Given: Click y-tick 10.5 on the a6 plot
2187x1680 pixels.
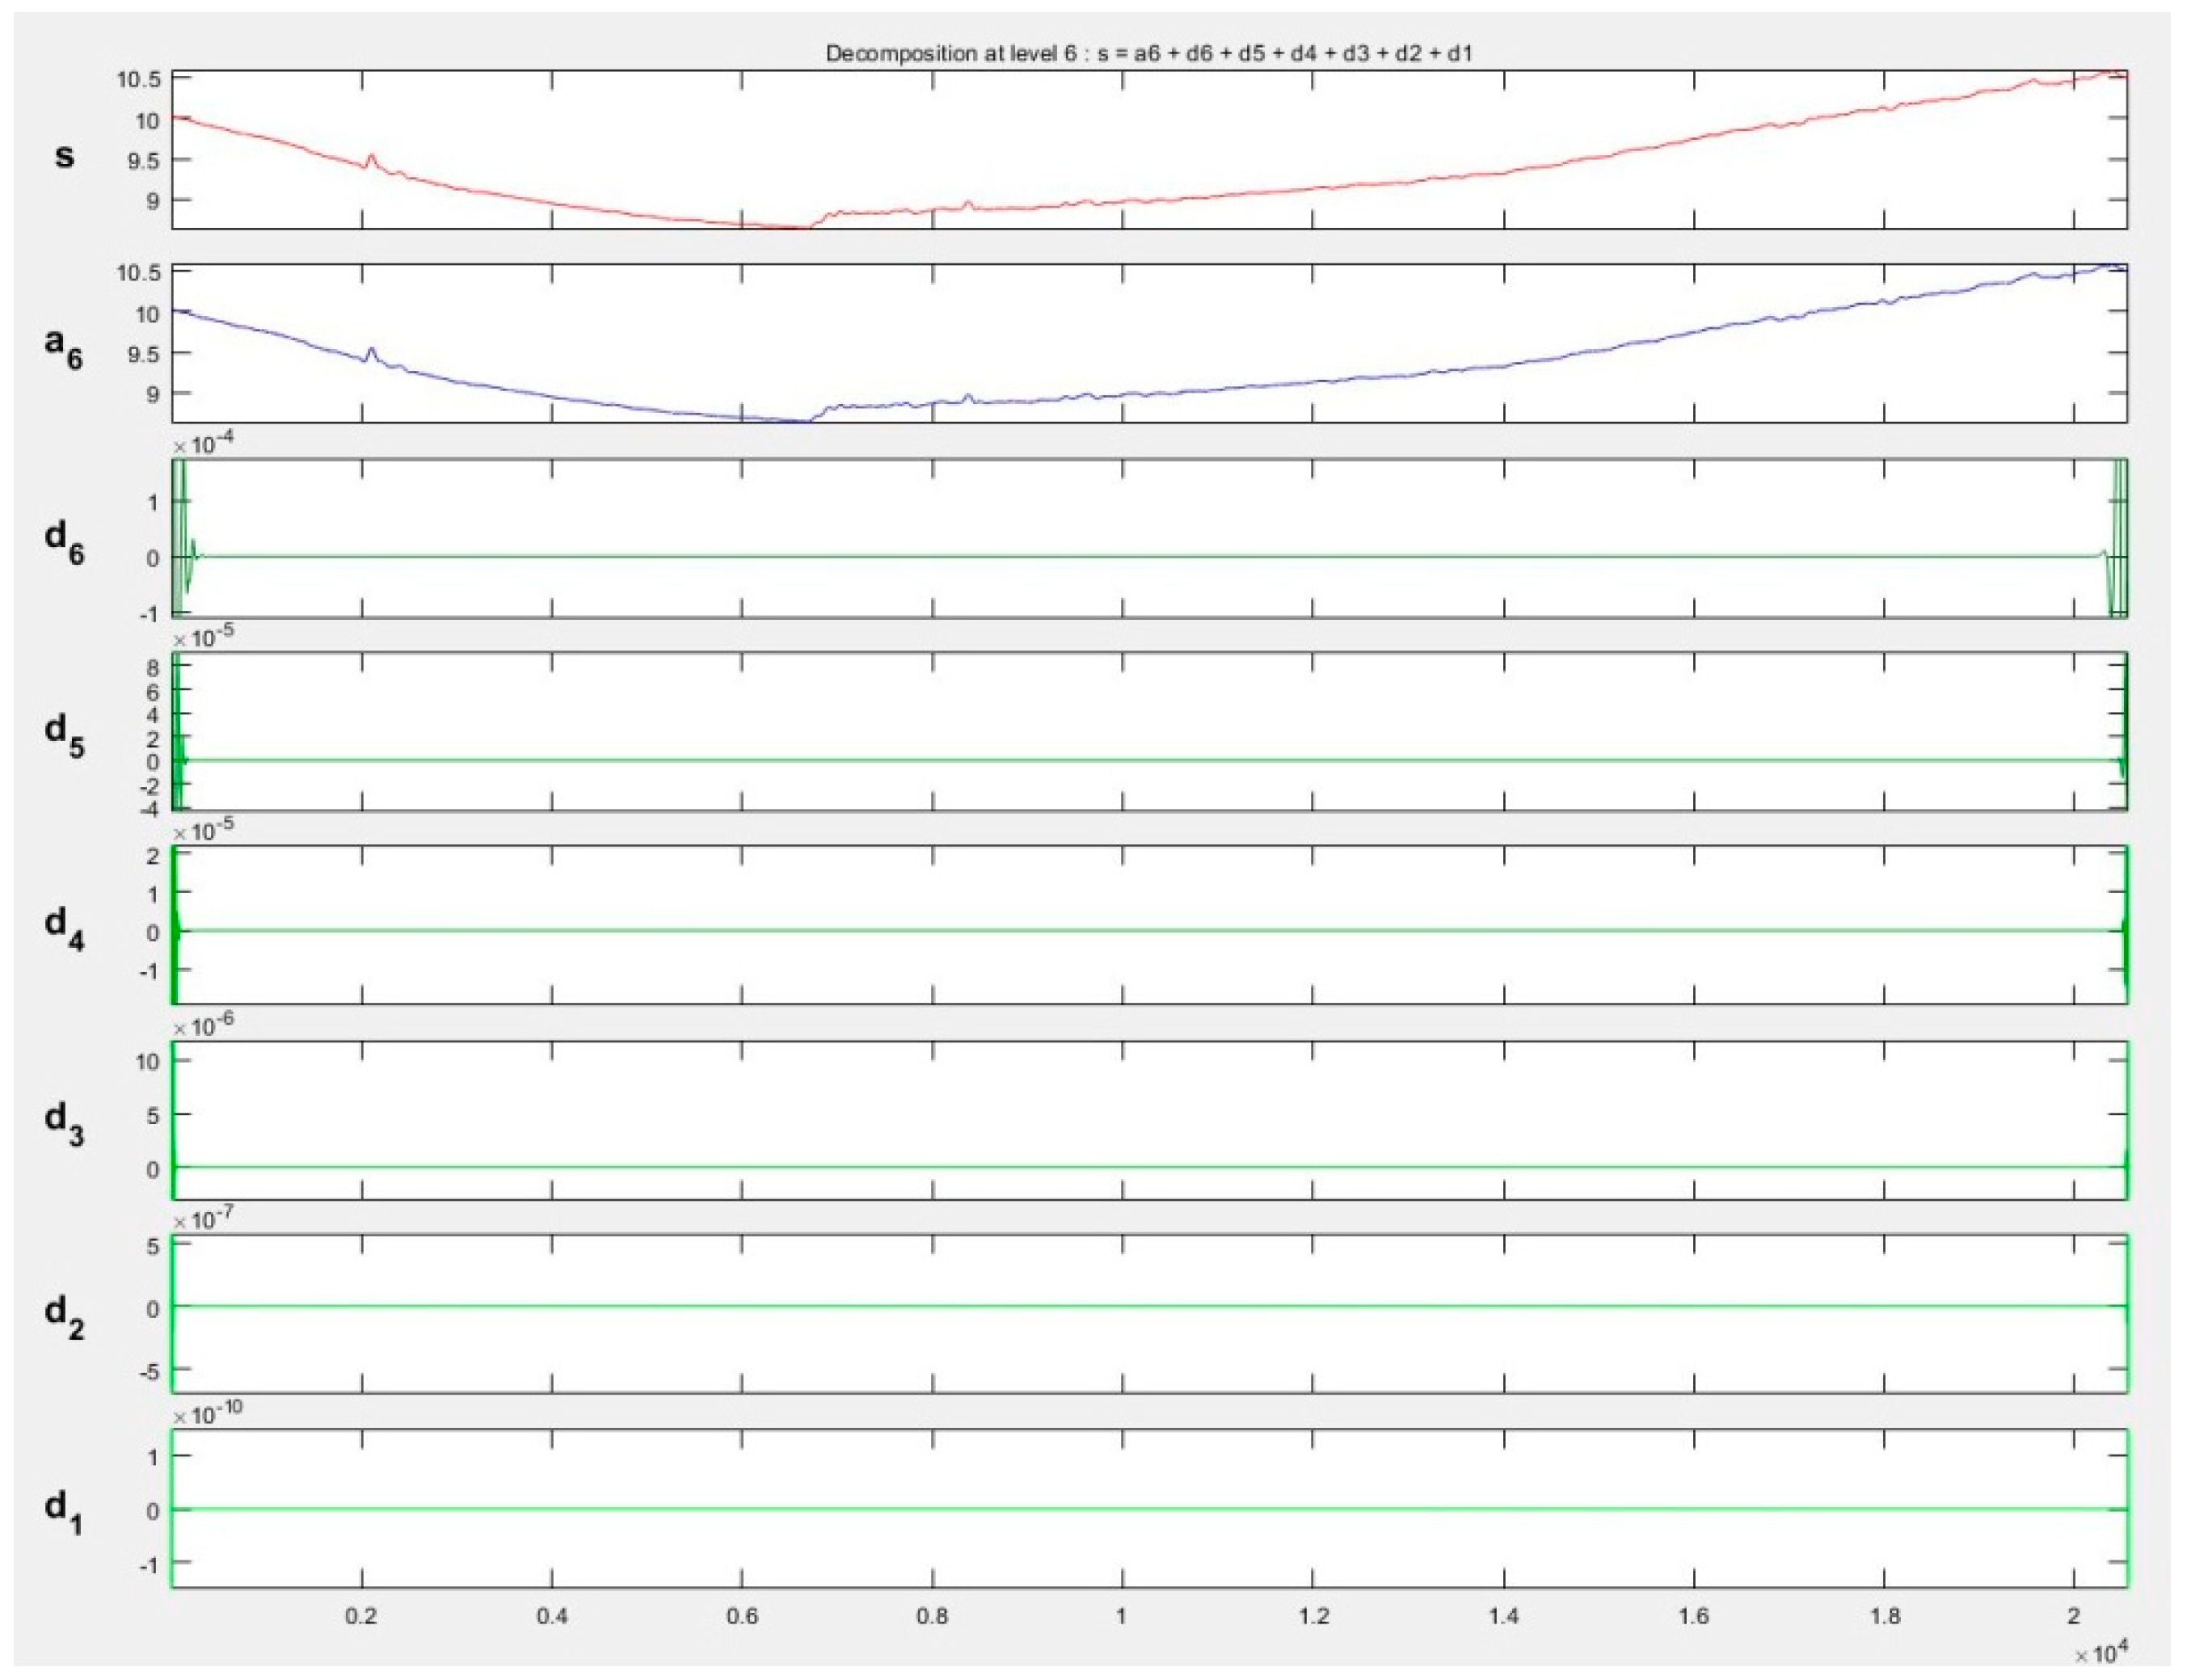Looking at the screenshot, I should coord(139,274).
